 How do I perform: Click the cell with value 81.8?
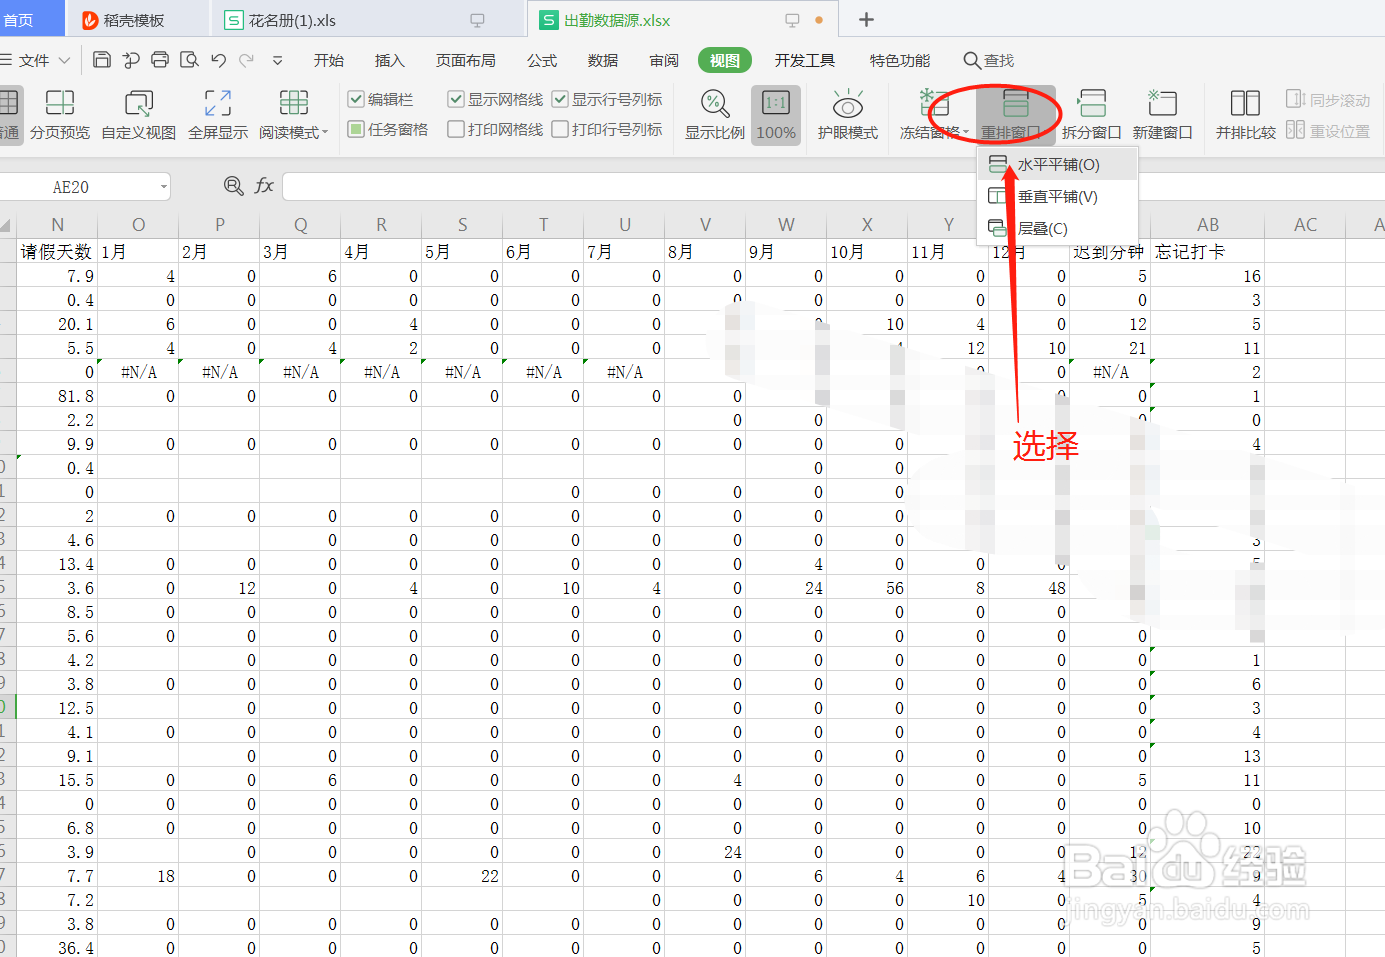pos(57,396)
